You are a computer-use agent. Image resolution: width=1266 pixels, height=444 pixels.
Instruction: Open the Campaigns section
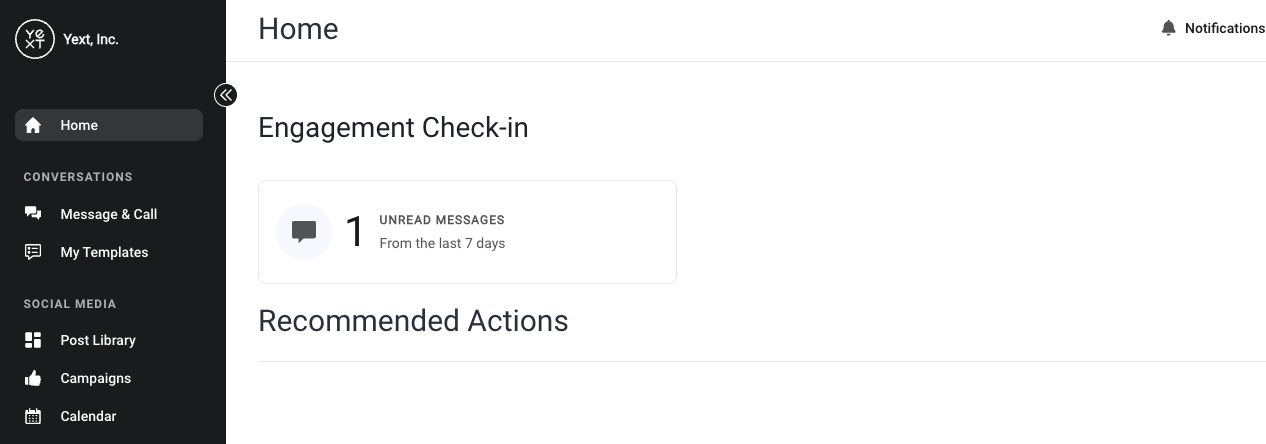coord(109,378)
